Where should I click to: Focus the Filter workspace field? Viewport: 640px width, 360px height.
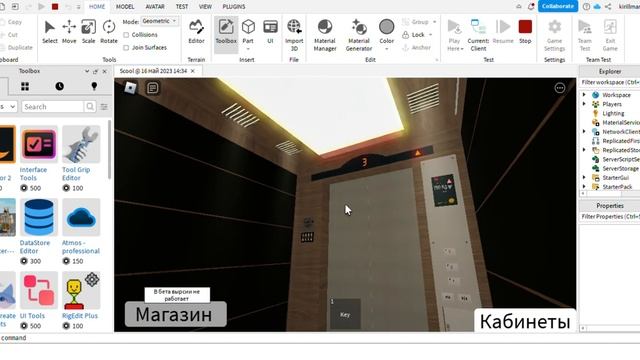pos(609,82)
